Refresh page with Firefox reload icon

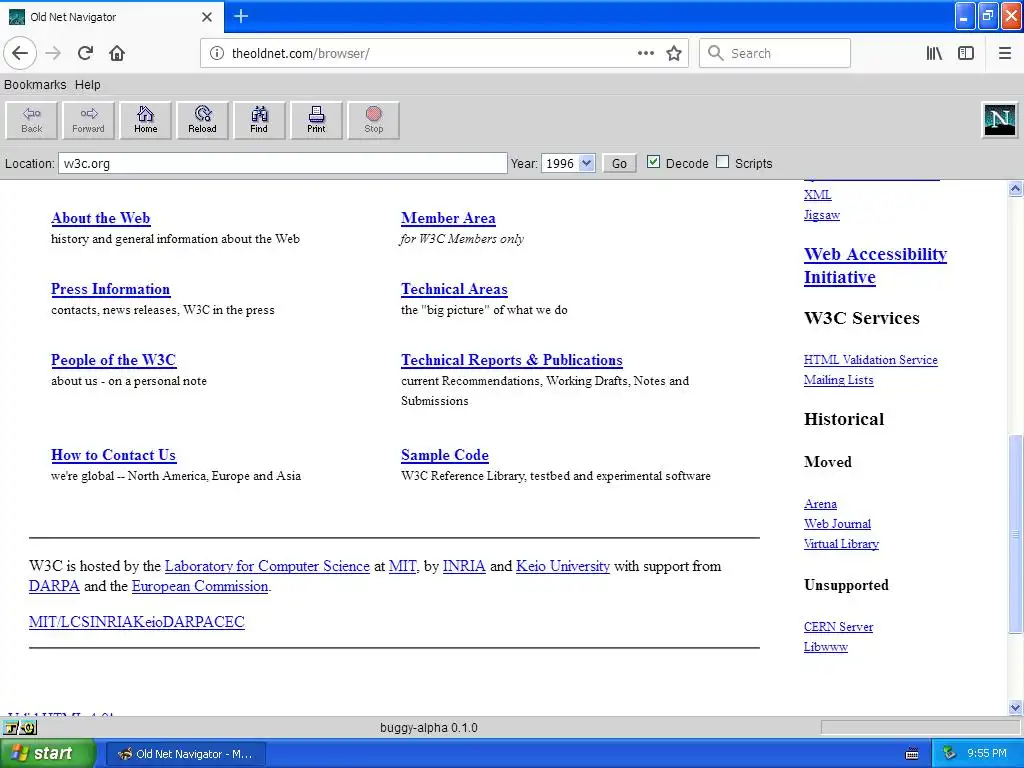86,53
